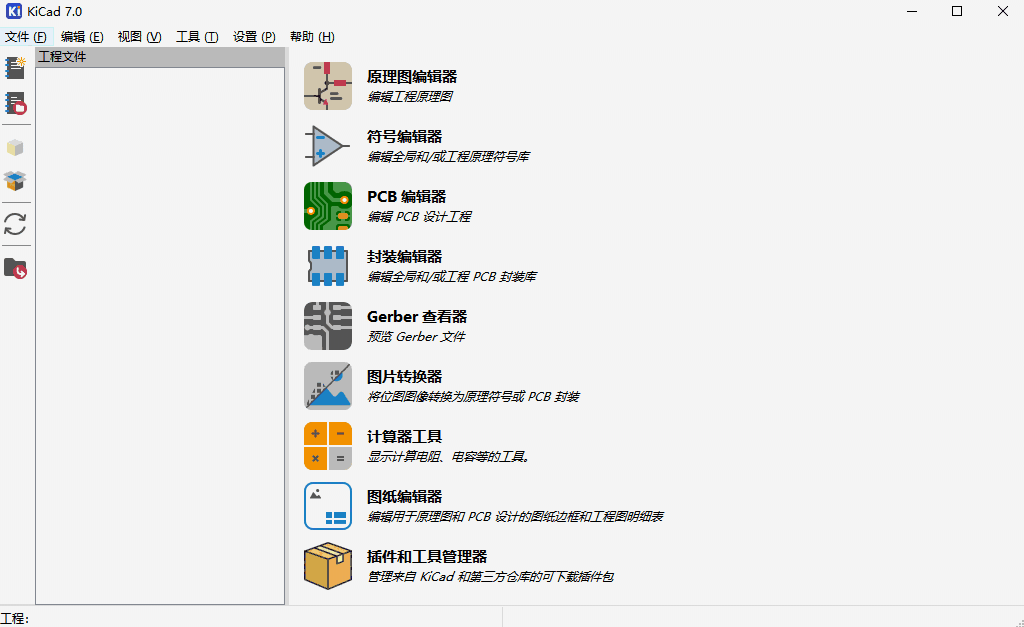Create a new project from the sidebar
This screenshot has width=1024, height=627.
16,67
